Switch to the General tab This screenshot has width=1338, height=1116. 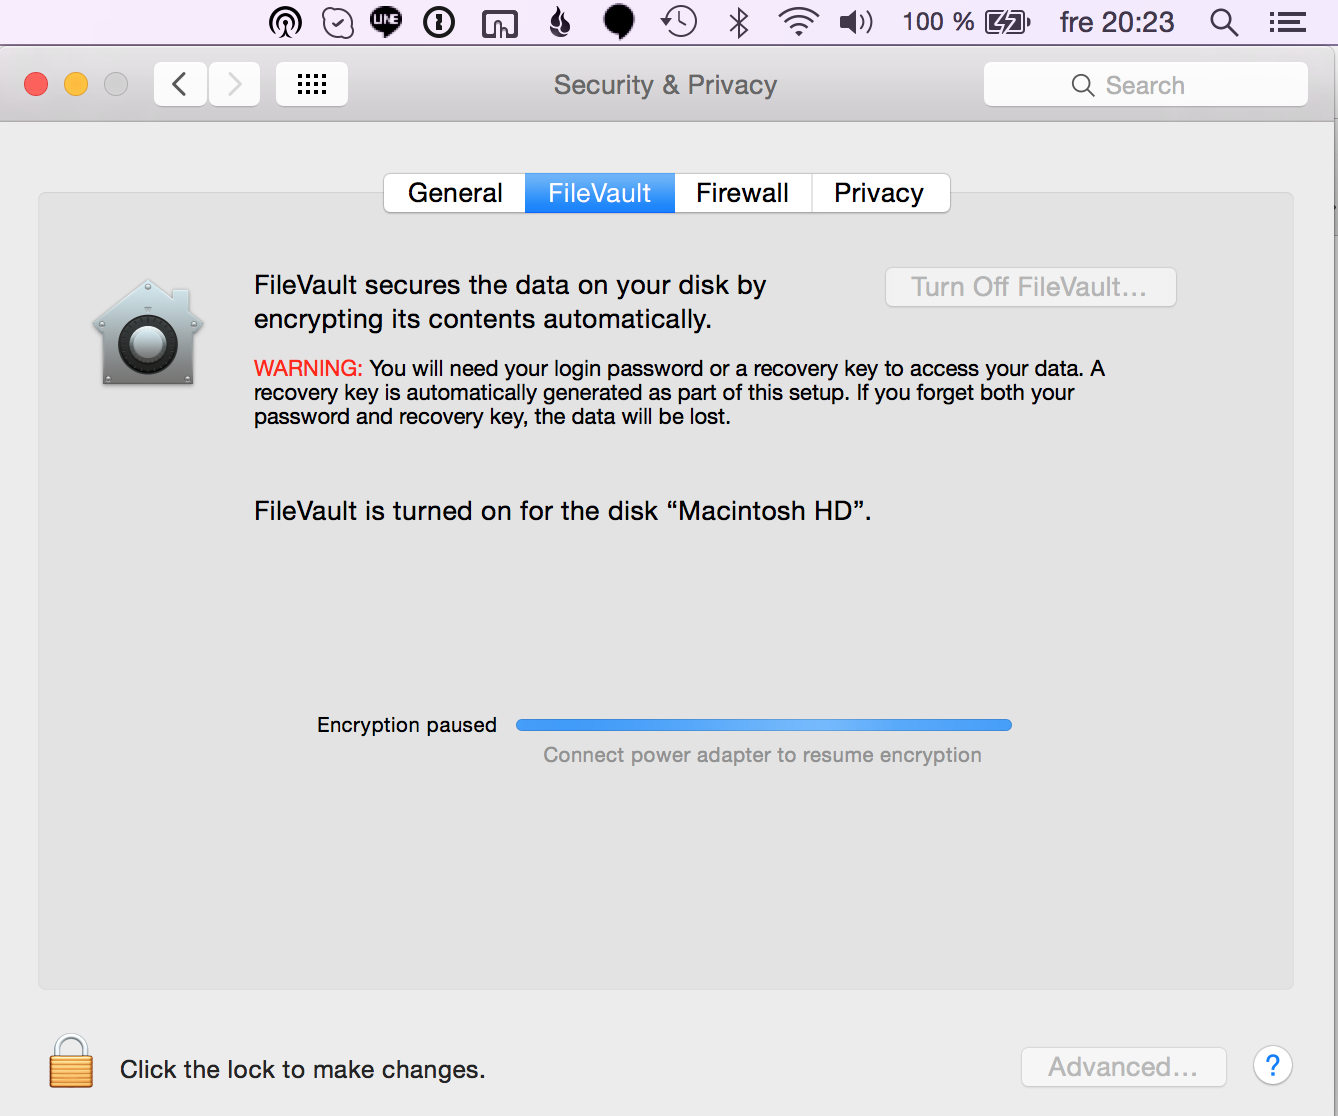pyautogui.click(x=455, y=193)
